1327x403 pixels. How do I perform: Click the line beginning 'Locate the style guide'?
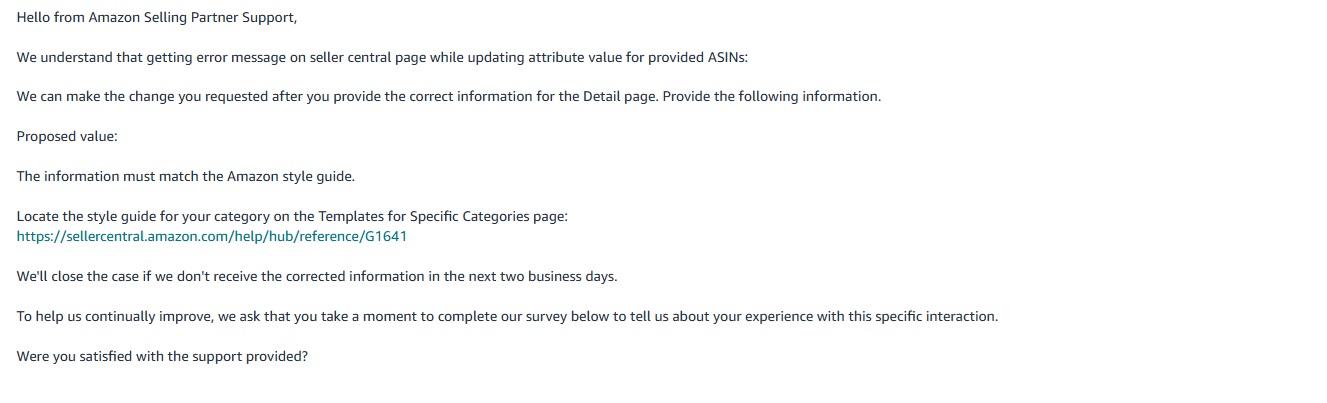coord(292,217)
